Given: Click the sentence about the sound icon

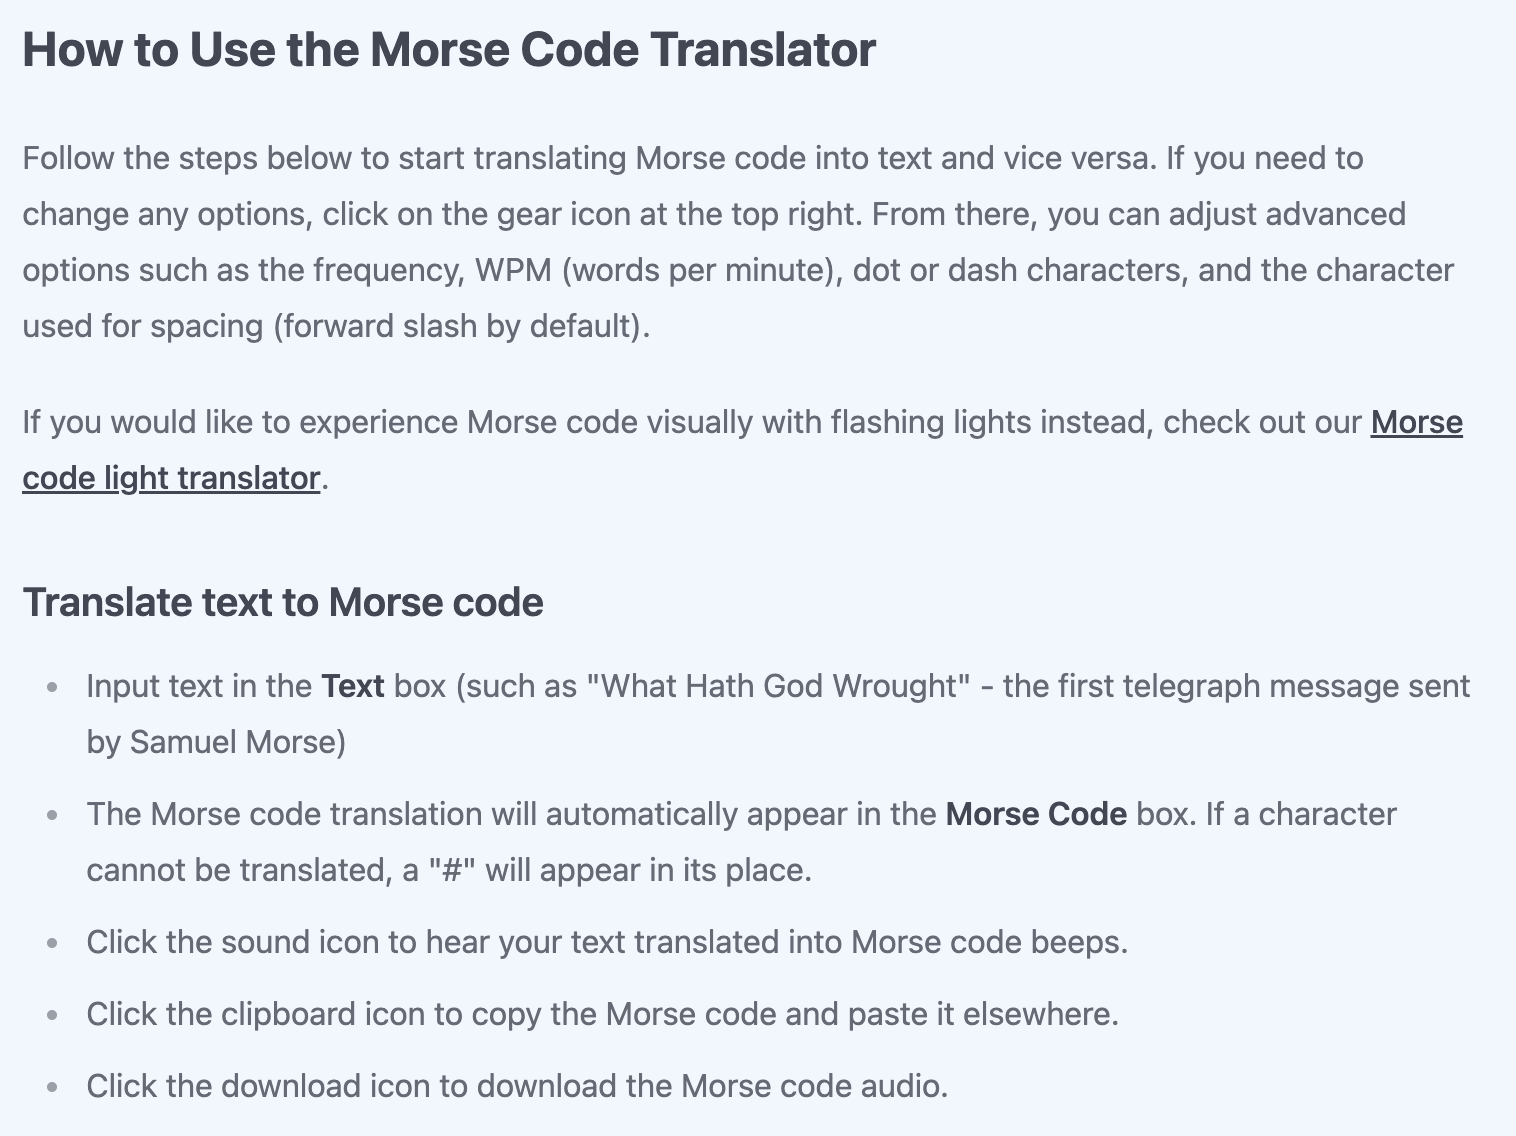Looking at the screenshot, I should tap(607, 942).
